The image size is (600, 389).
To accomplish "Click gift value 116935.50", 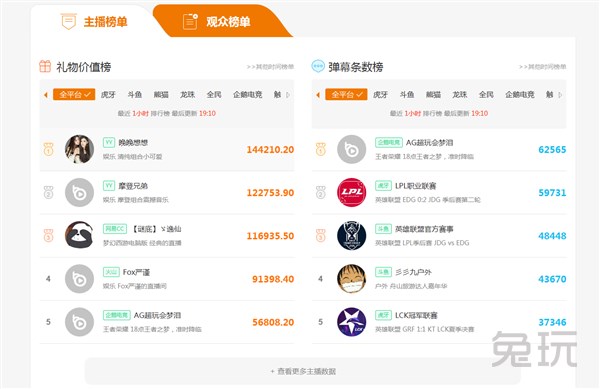I will [270, 236].
